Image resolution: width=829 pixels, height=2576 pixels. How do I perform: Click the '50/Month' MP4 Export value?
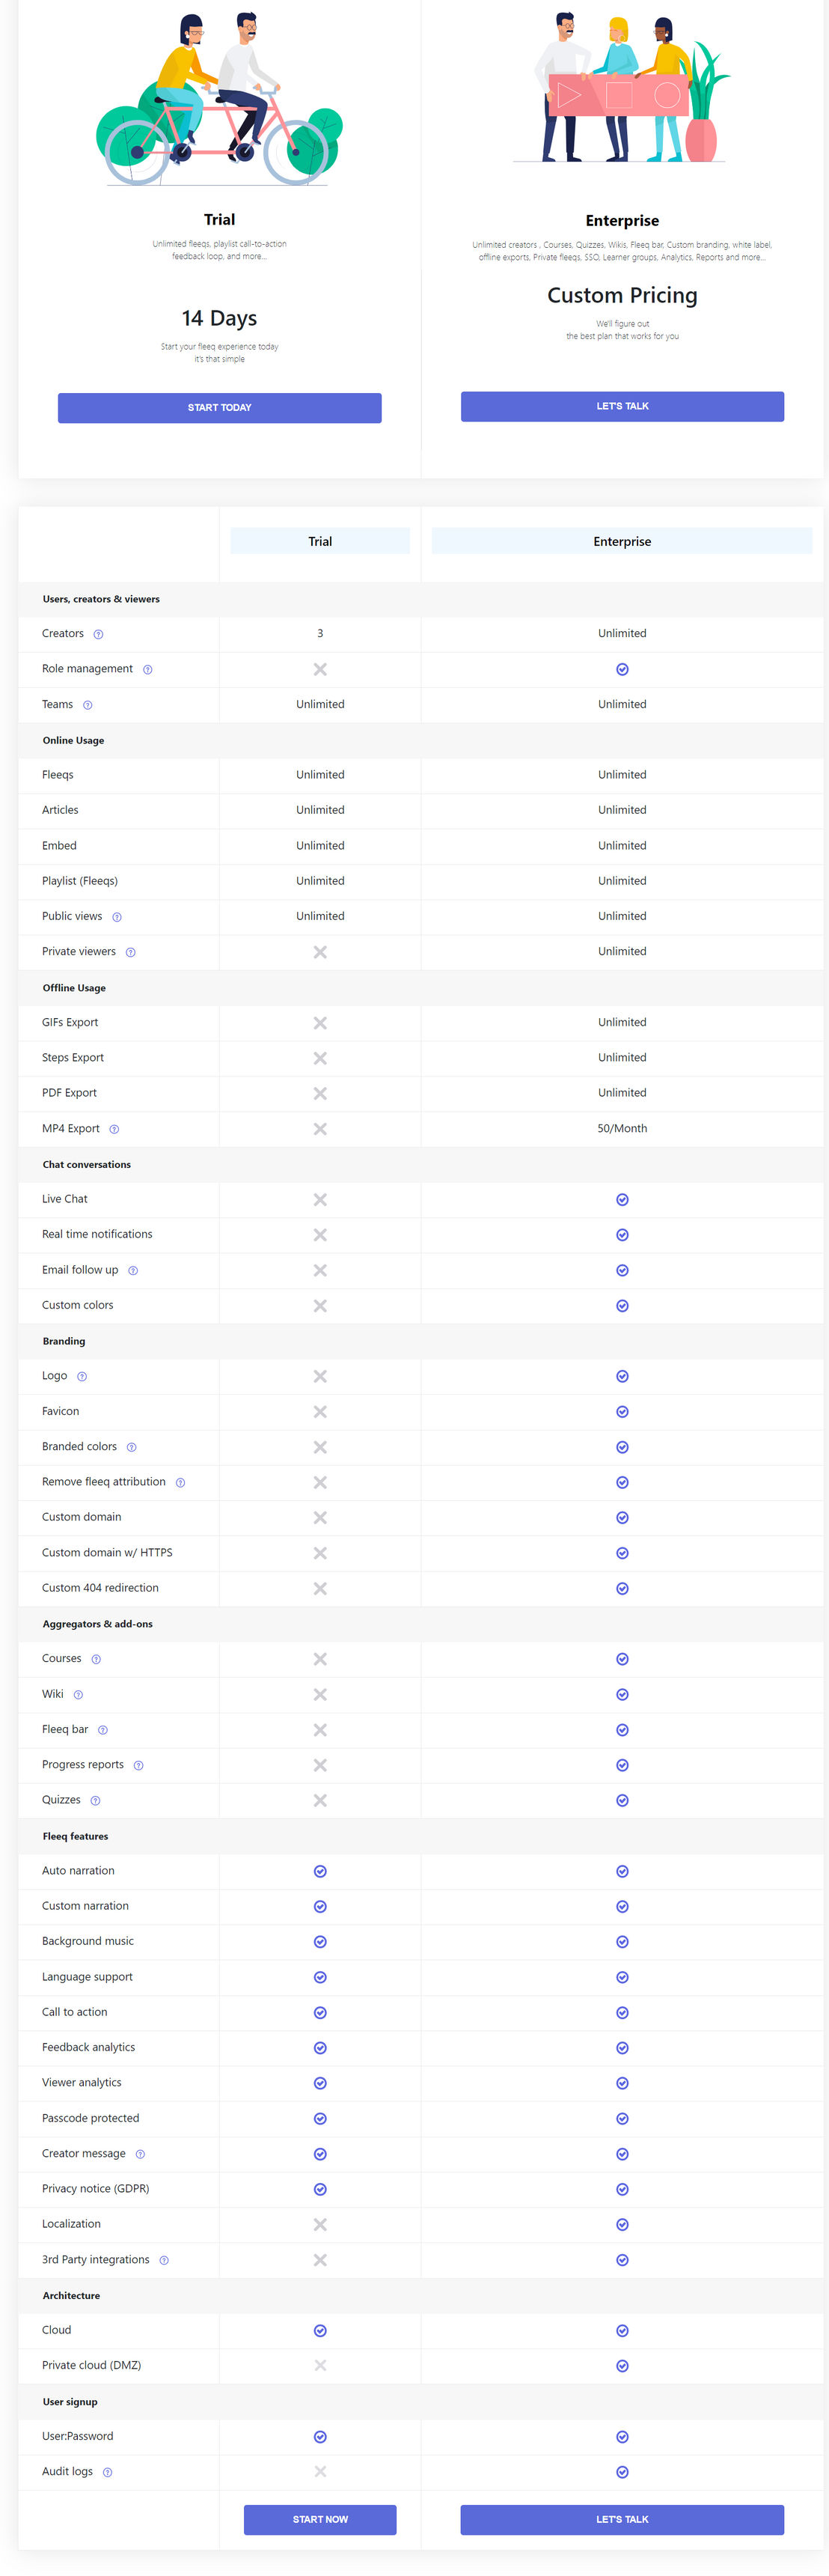[x=622, y=1128]
